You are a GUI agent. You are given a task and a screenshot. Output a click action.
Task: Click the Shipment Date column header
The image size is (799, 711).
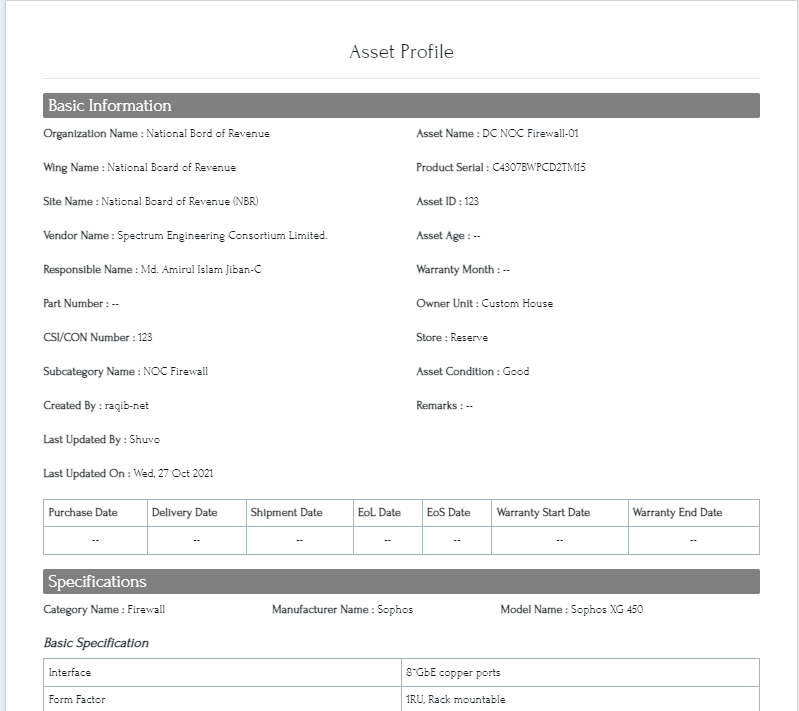pos(286,513)
